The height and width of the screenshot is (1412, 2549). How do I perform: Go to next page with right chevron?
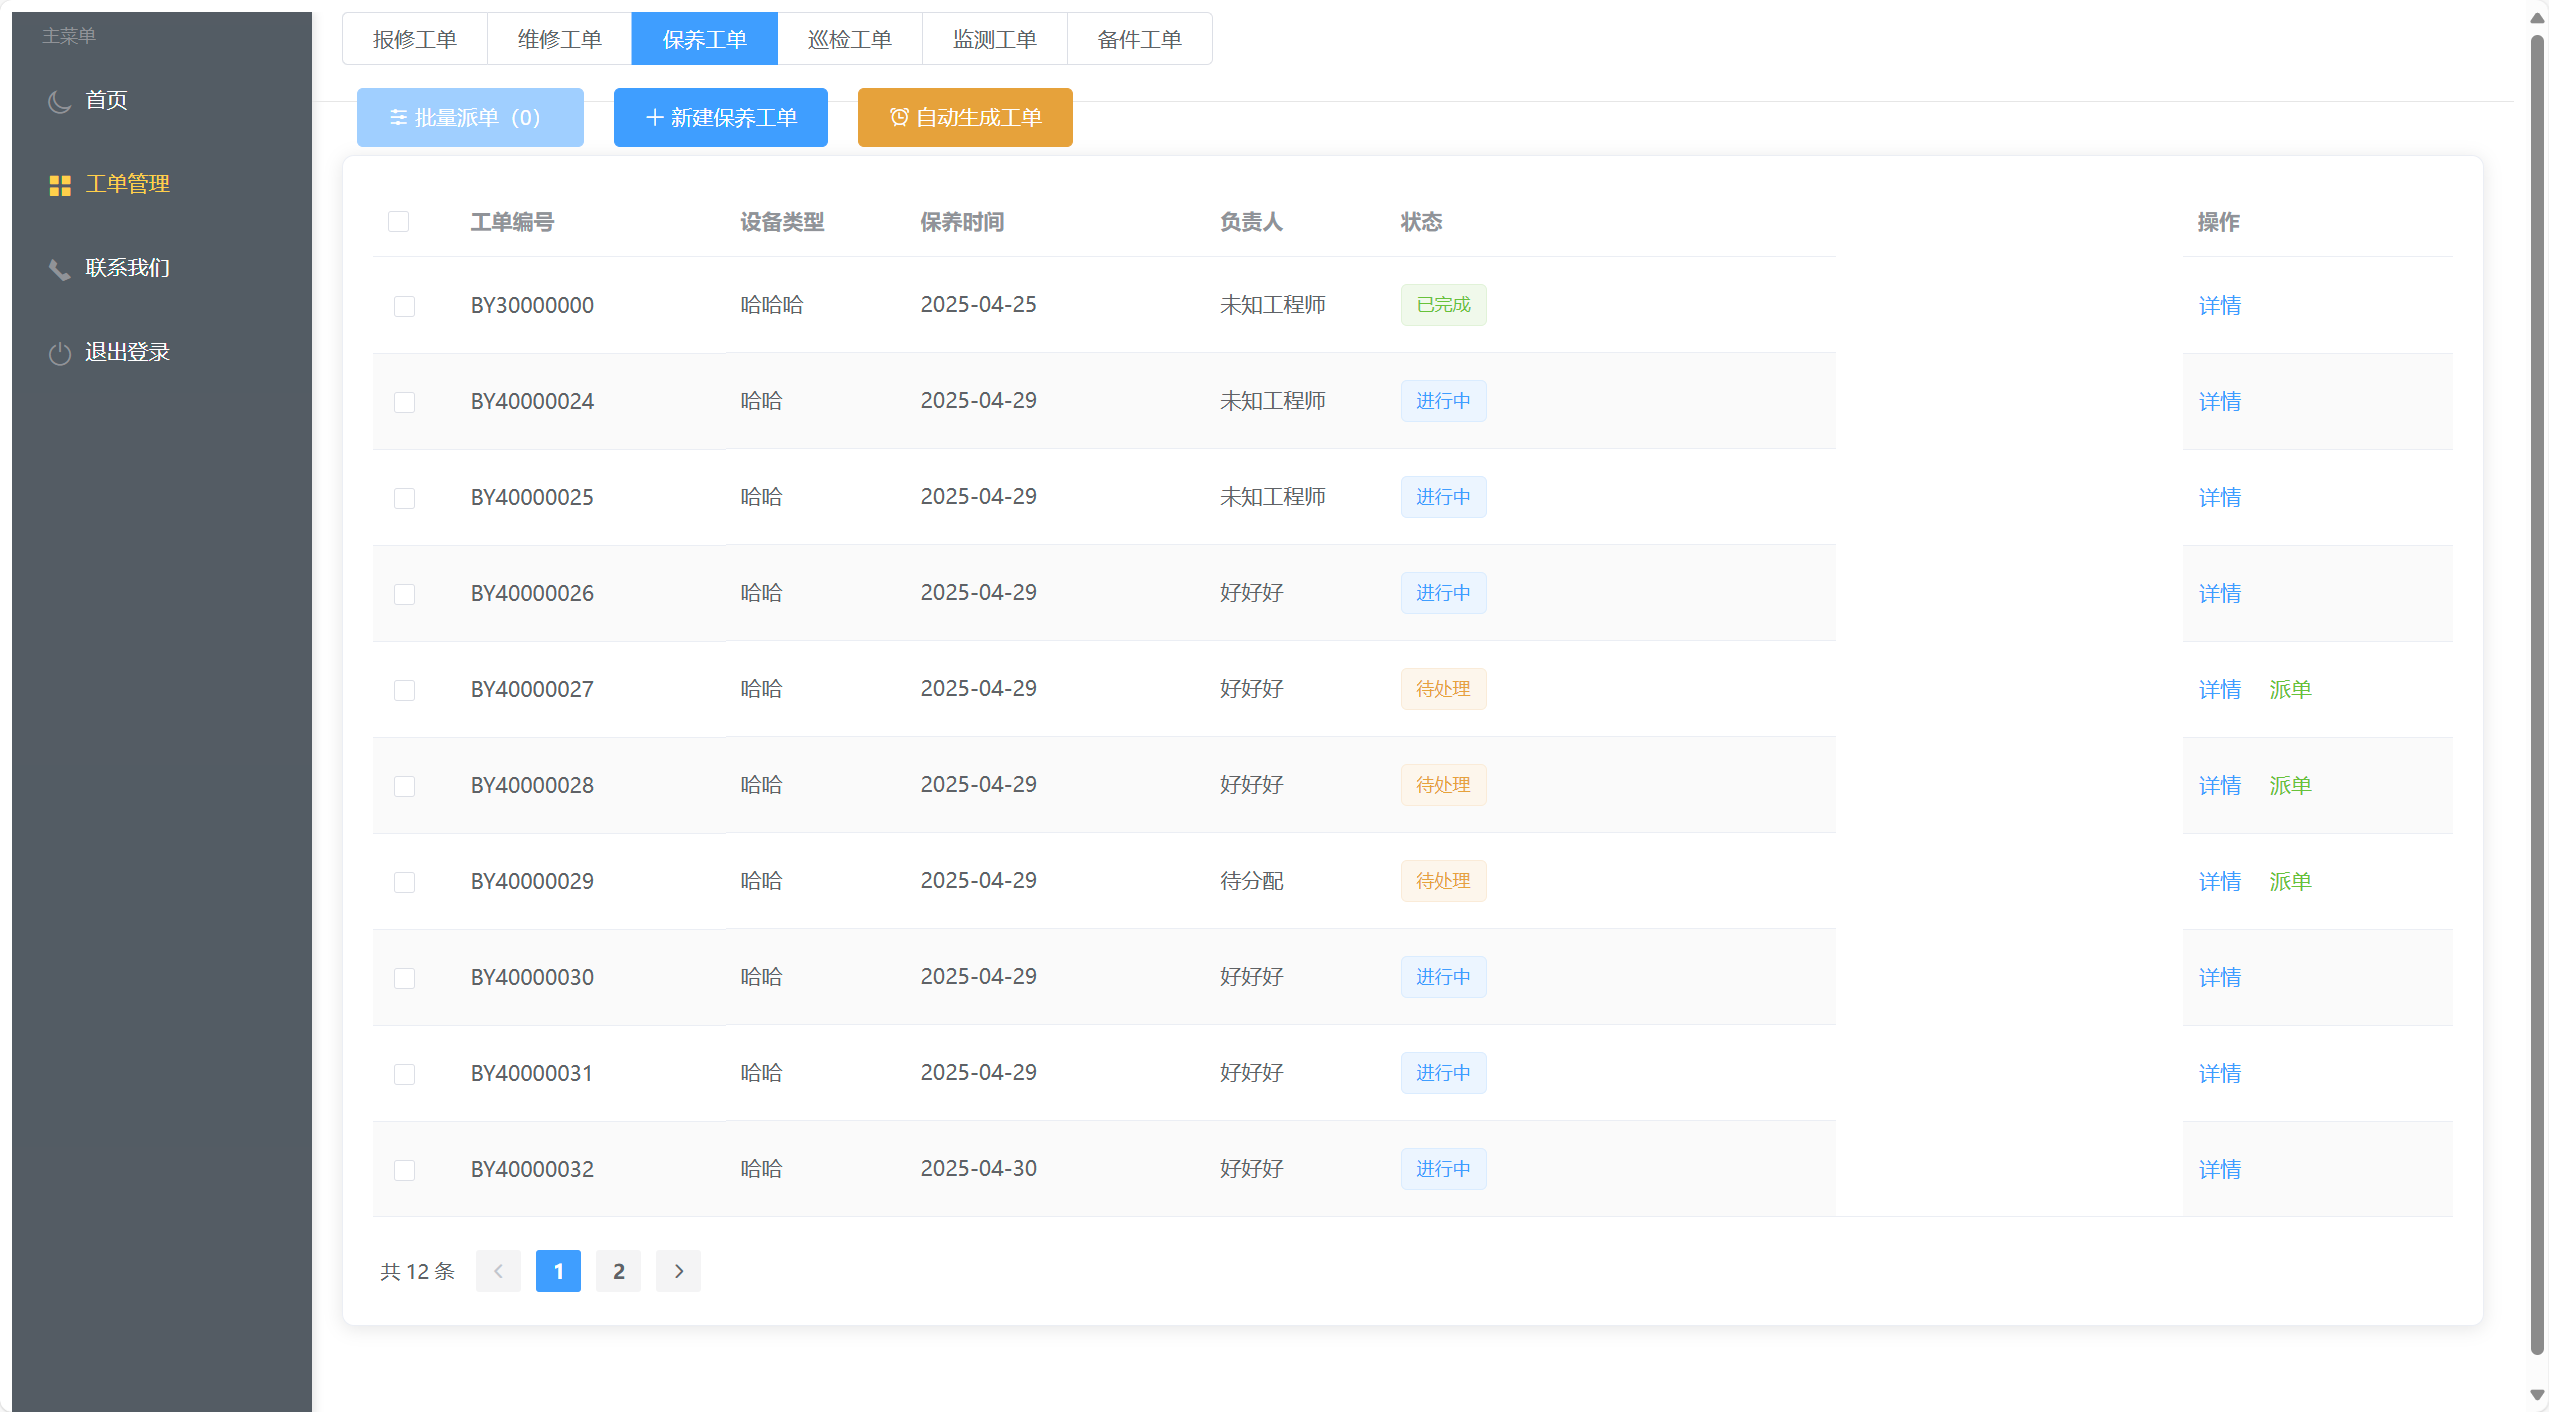coord(678,1271)
